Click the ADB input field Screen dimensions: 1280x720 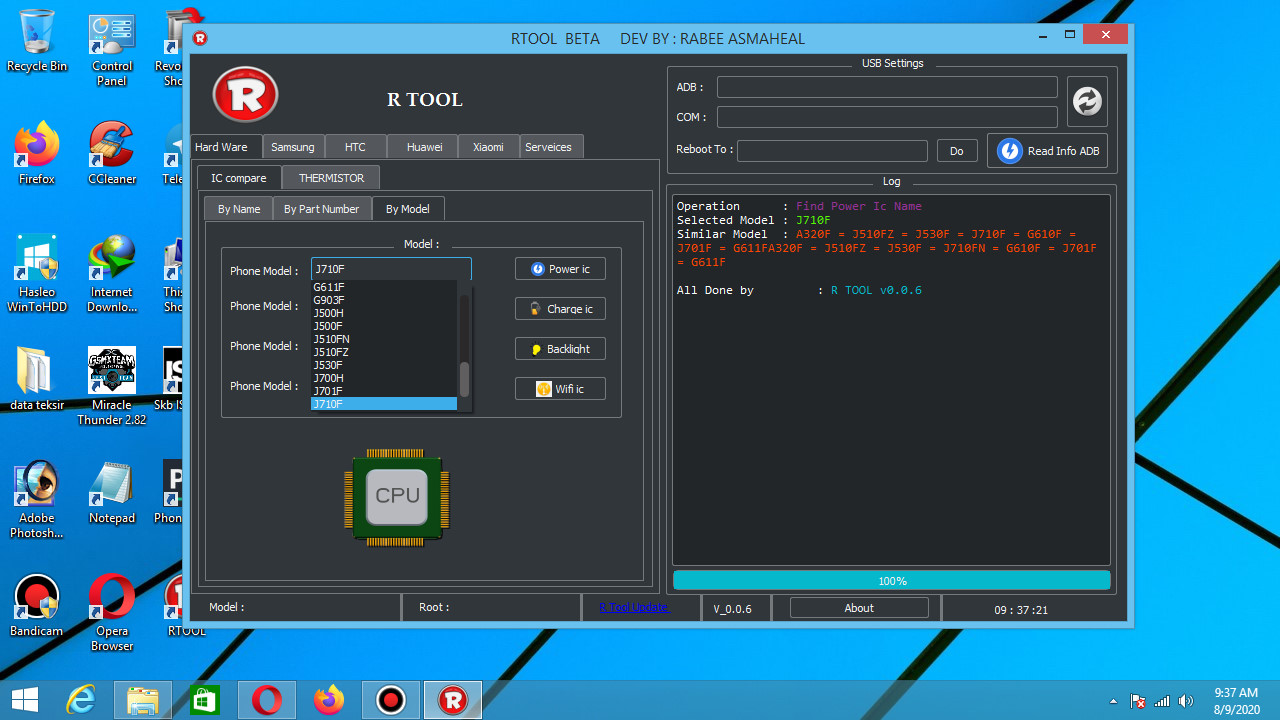[x=887, y=87]
